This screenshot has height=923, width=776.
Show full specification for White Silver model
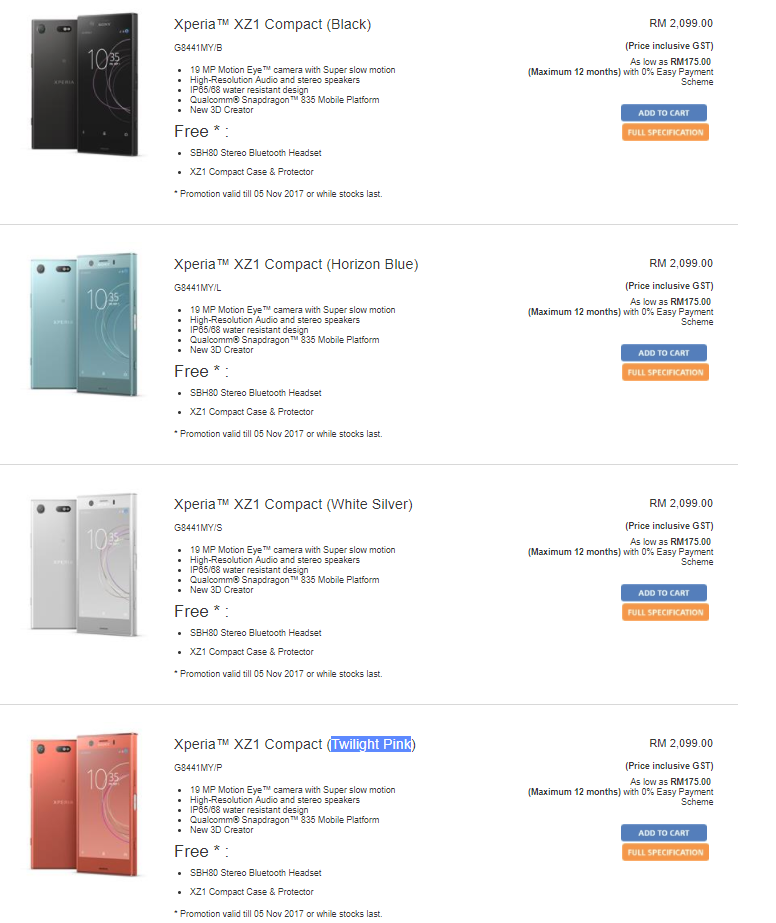(x=665, y=612)
